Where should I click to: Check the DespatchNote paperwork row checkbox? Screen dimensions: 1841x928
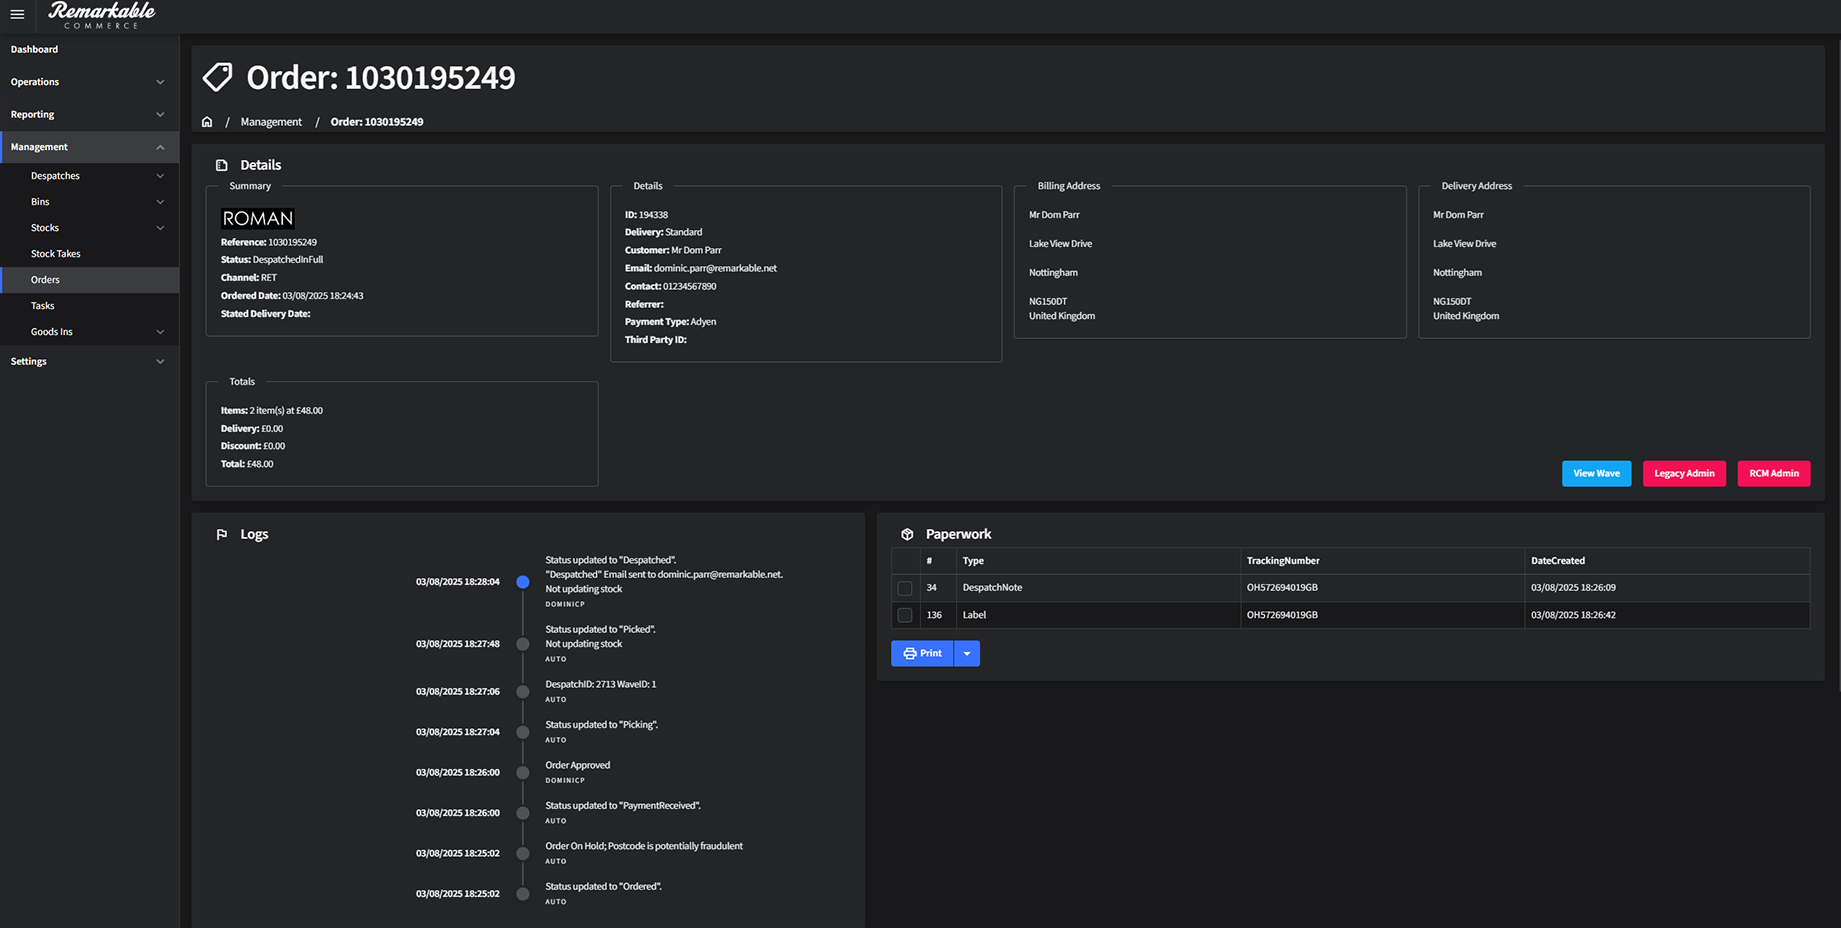pyautogui.click(x=905, y=587)
